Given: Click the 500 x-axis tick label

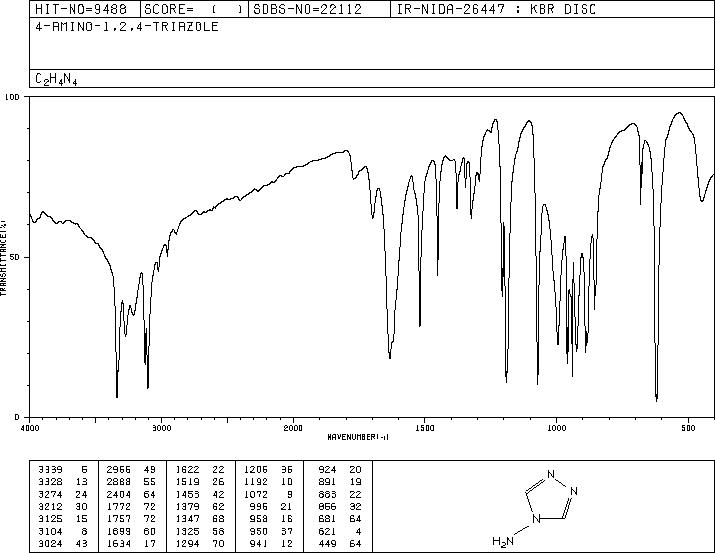Looking at the screenshot, I should click(689, 428).
